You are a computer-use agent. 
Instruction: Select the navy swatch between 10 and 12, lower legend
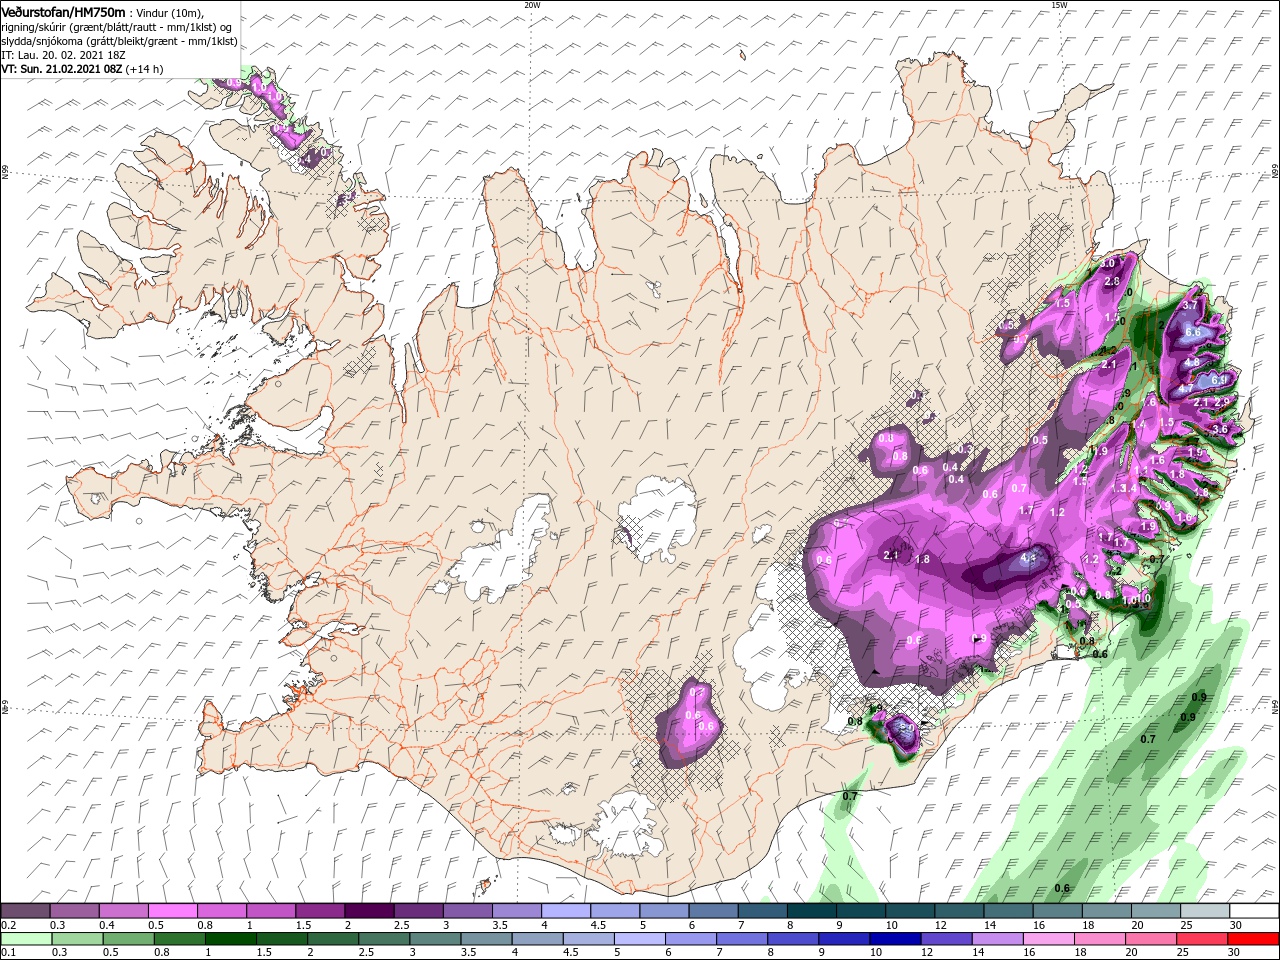point(893,939)
